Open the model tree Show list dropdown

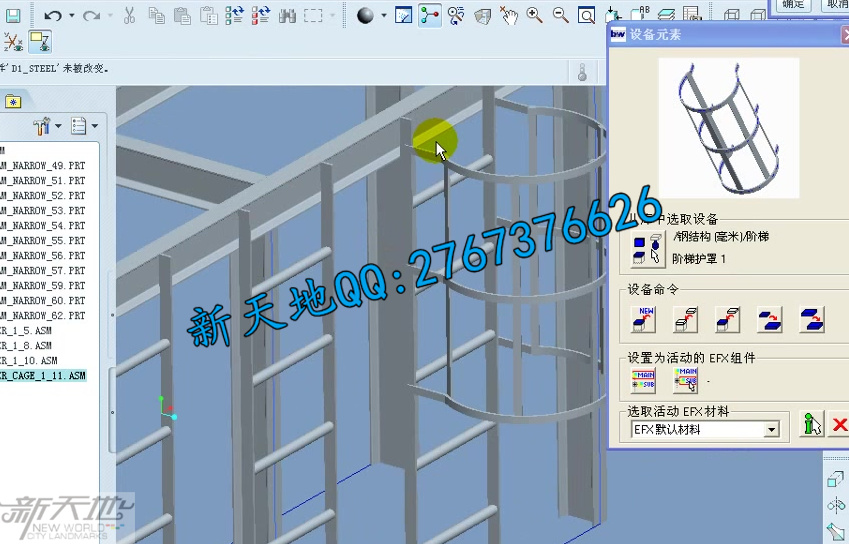coord(84,126)
